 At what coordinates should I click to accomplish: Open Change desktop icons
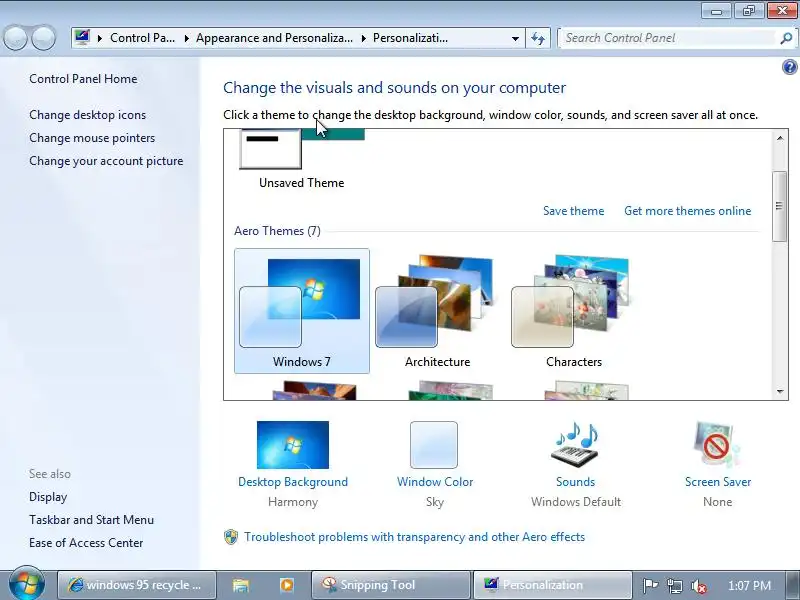87,115
